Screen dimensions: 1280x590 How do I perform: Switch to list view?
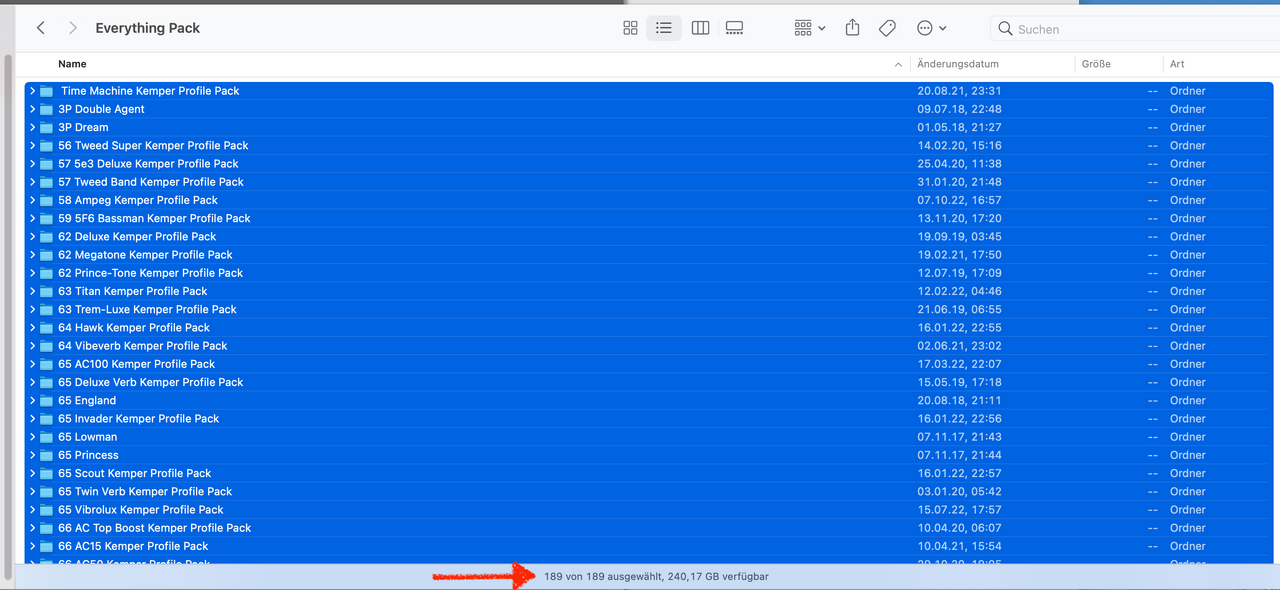(x=664, y=28)
